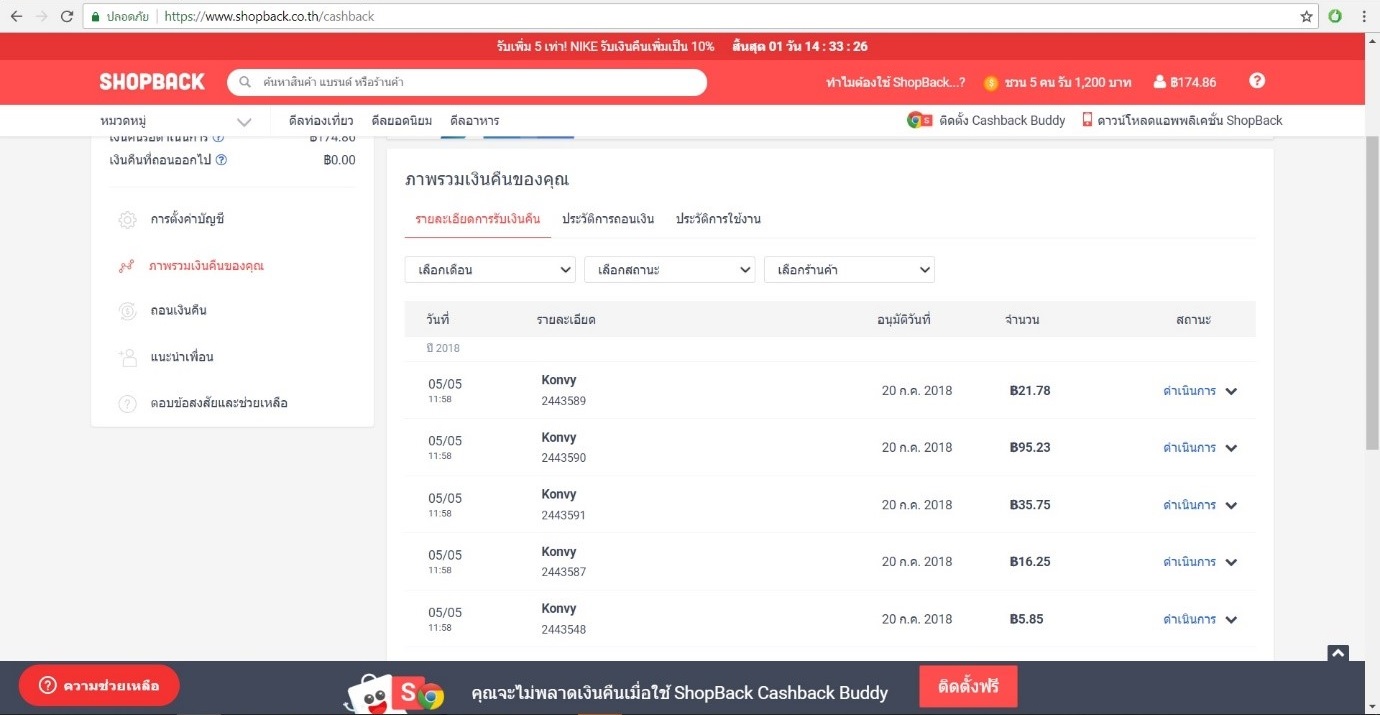Click the magnifier icon in search bar
The image size is (1380, 715).
pos(245,82)
